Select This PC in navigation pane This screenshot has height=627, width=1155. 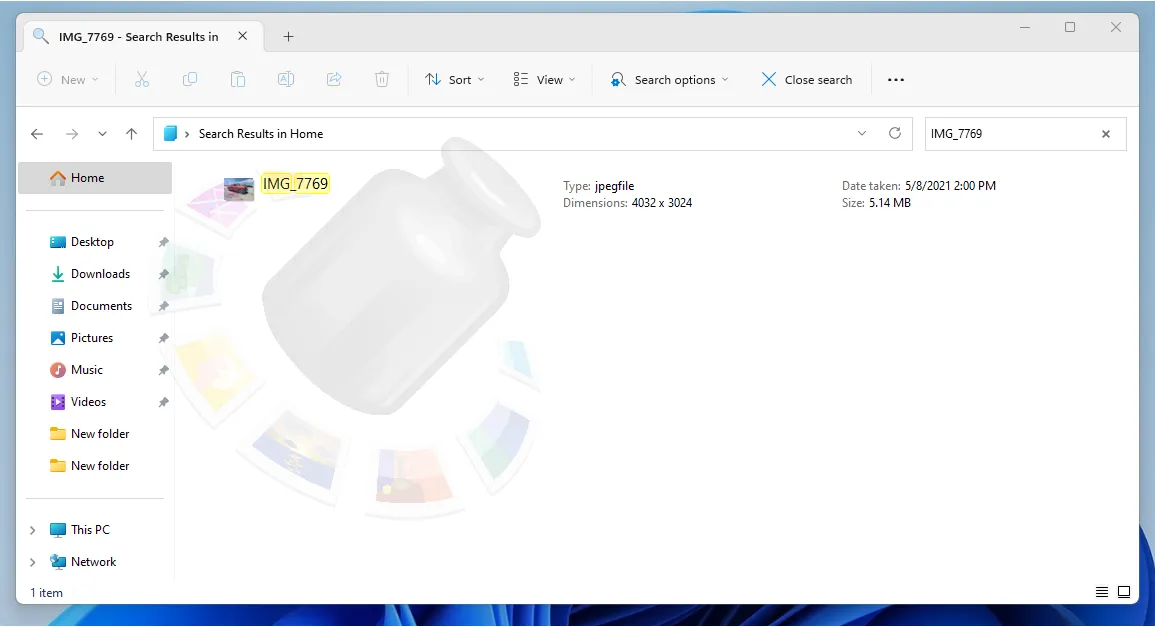(90, 530)
